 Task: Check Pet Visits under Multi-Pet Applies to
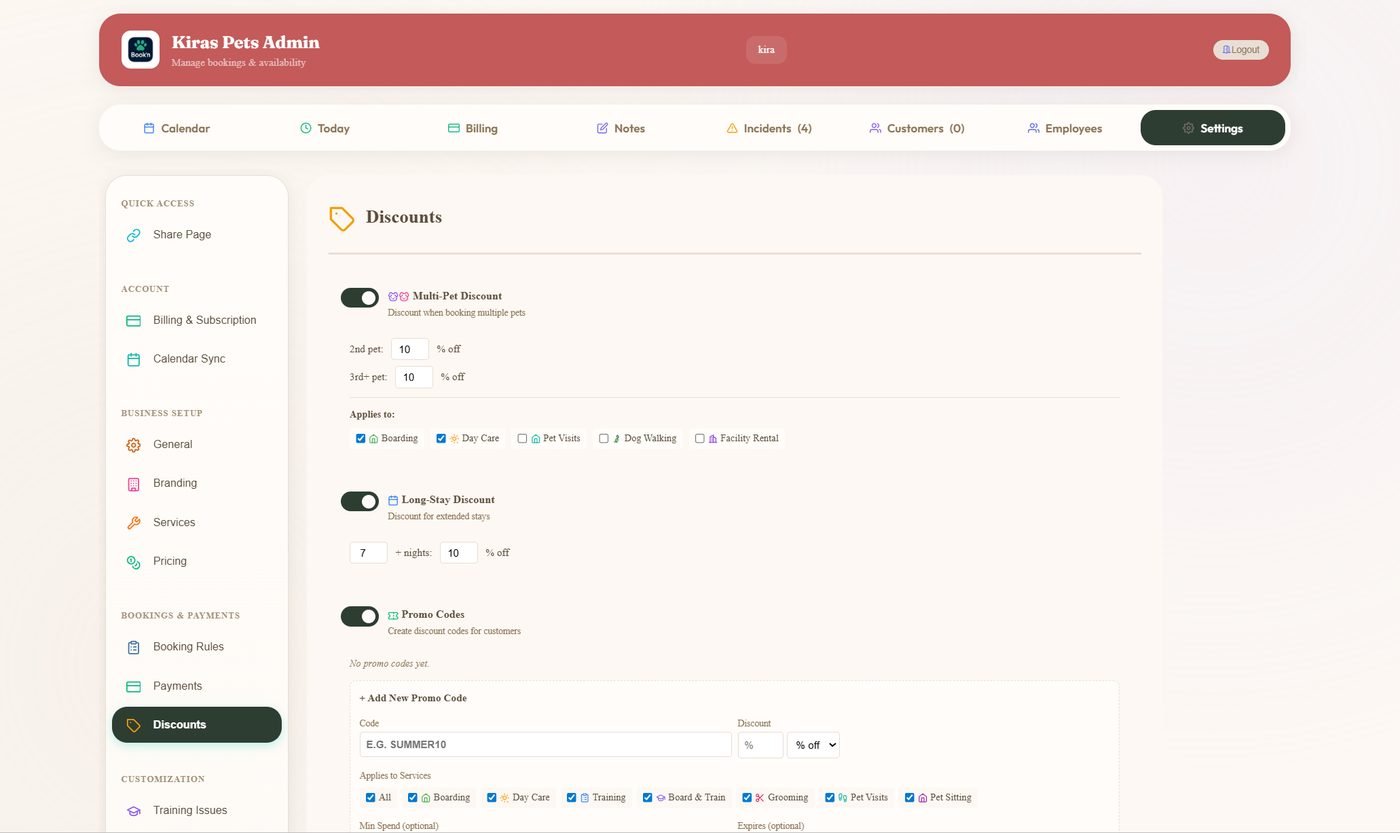click(x=522, y=438)
